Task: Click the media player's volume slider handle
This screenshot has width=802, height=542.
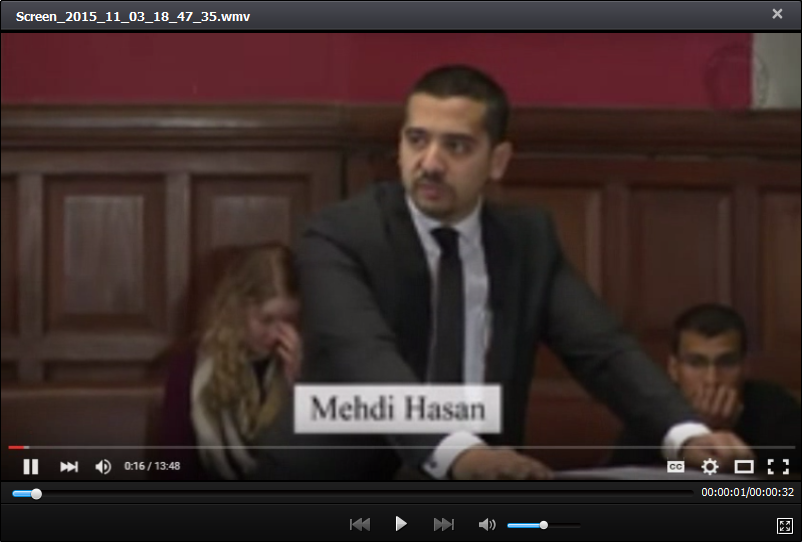Action: click(x=543, y=524)
